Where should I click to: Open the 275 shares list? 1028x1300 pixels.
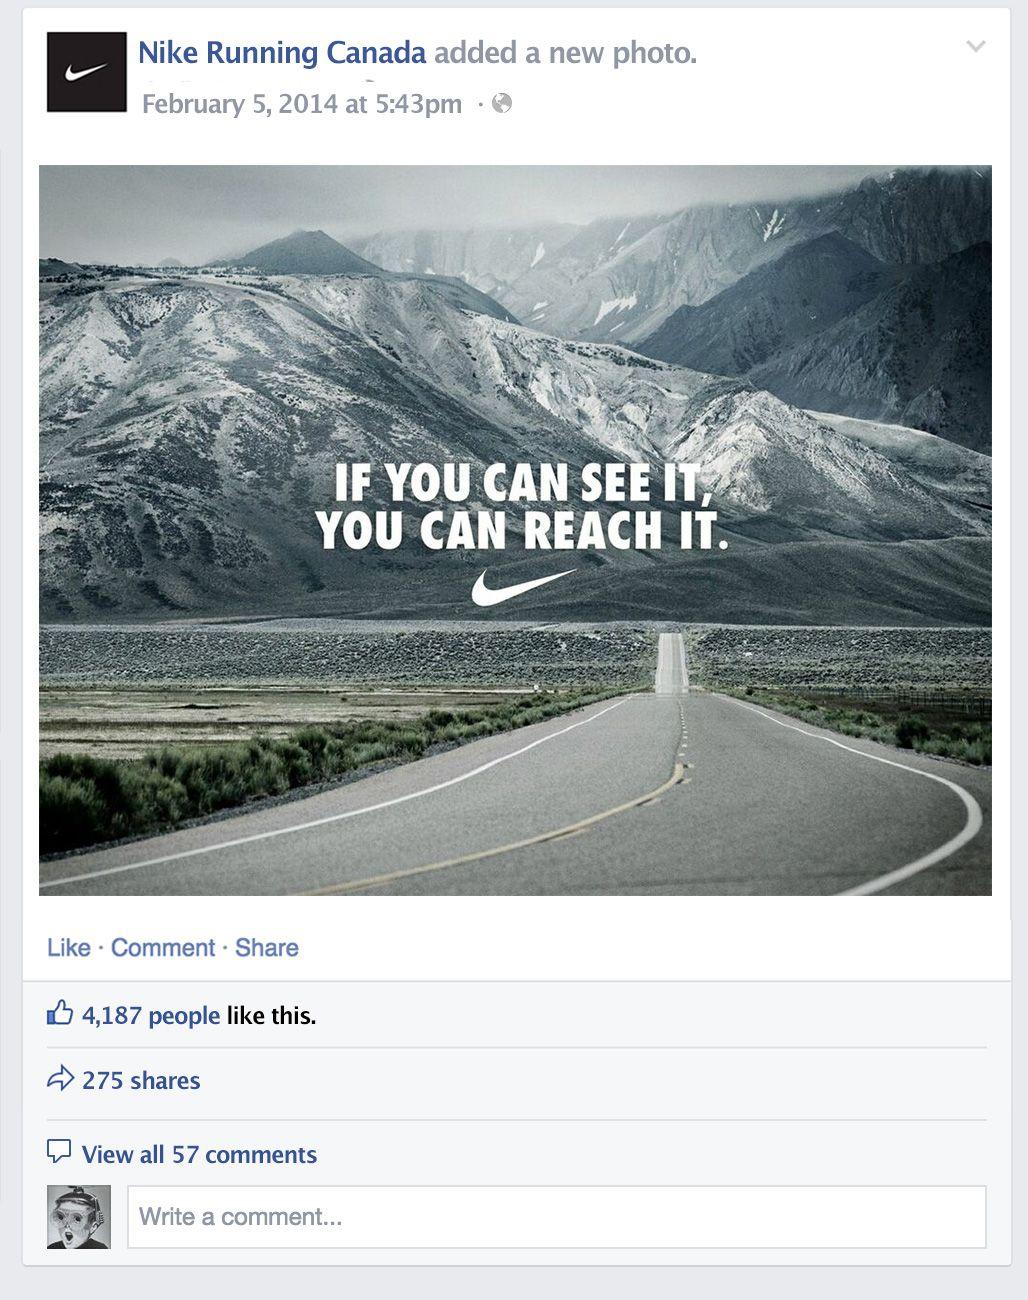coord(141,1080)
